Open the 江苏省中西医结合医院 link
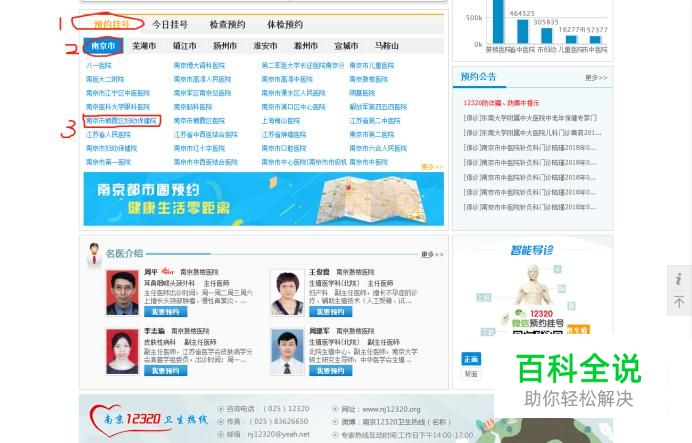 pyautogui.click(x=206, y=134)
